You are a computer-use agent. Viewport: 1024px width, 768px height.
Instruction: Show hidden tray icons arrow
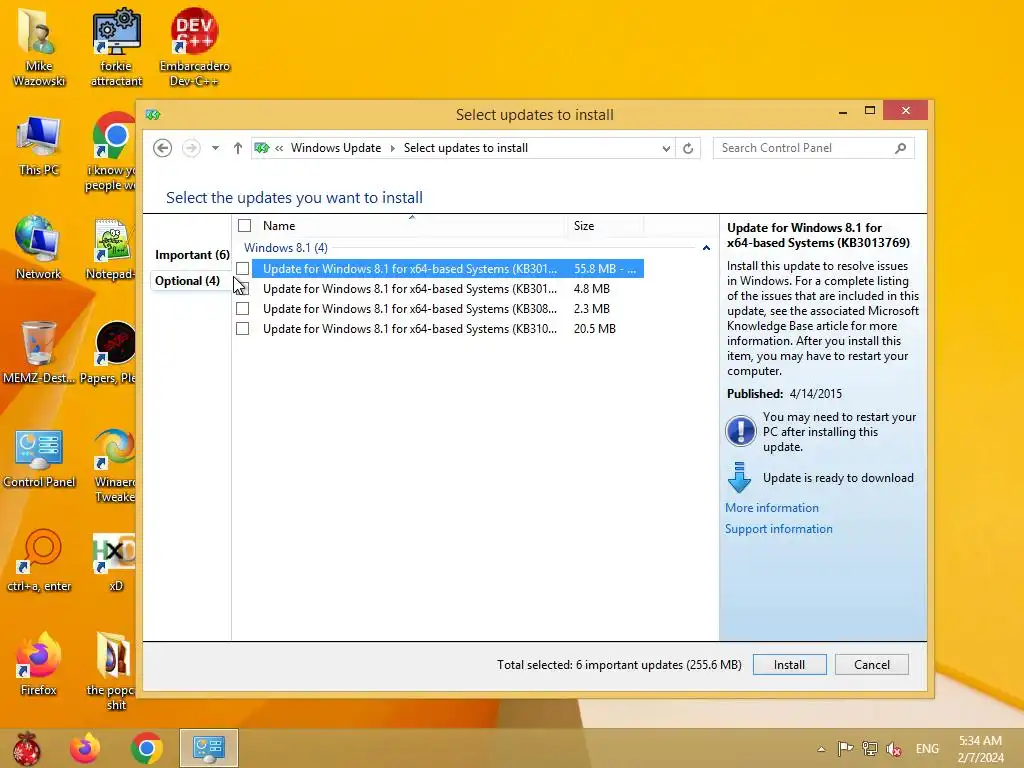click(821, 749)
